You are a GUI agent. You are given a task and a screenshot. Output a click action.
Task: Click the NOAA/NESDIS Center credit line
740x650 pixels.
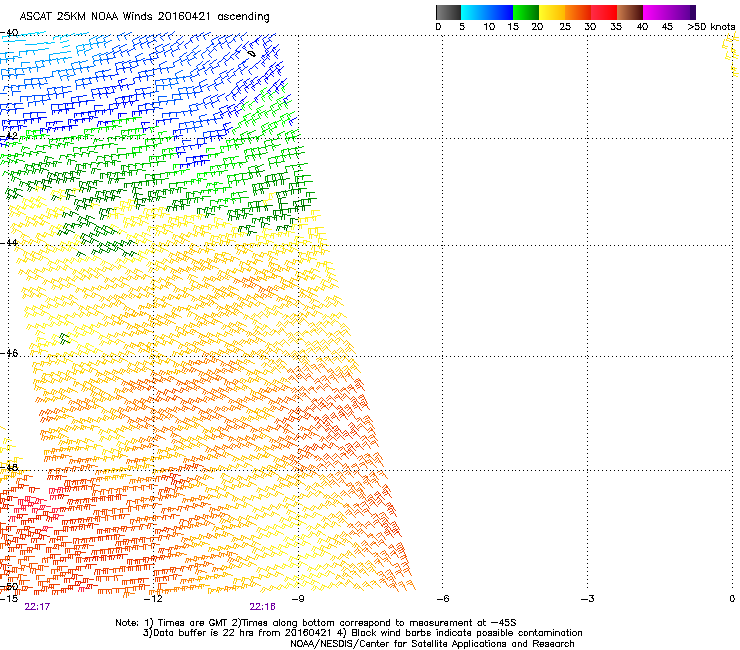(432, 644)
